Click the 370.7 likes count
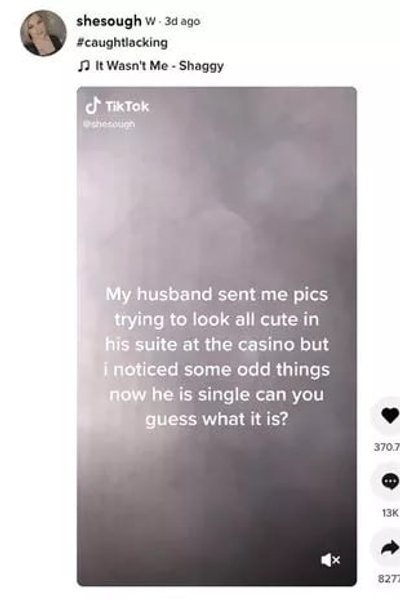This screenshot has height=600, width=400. (387, 447)
